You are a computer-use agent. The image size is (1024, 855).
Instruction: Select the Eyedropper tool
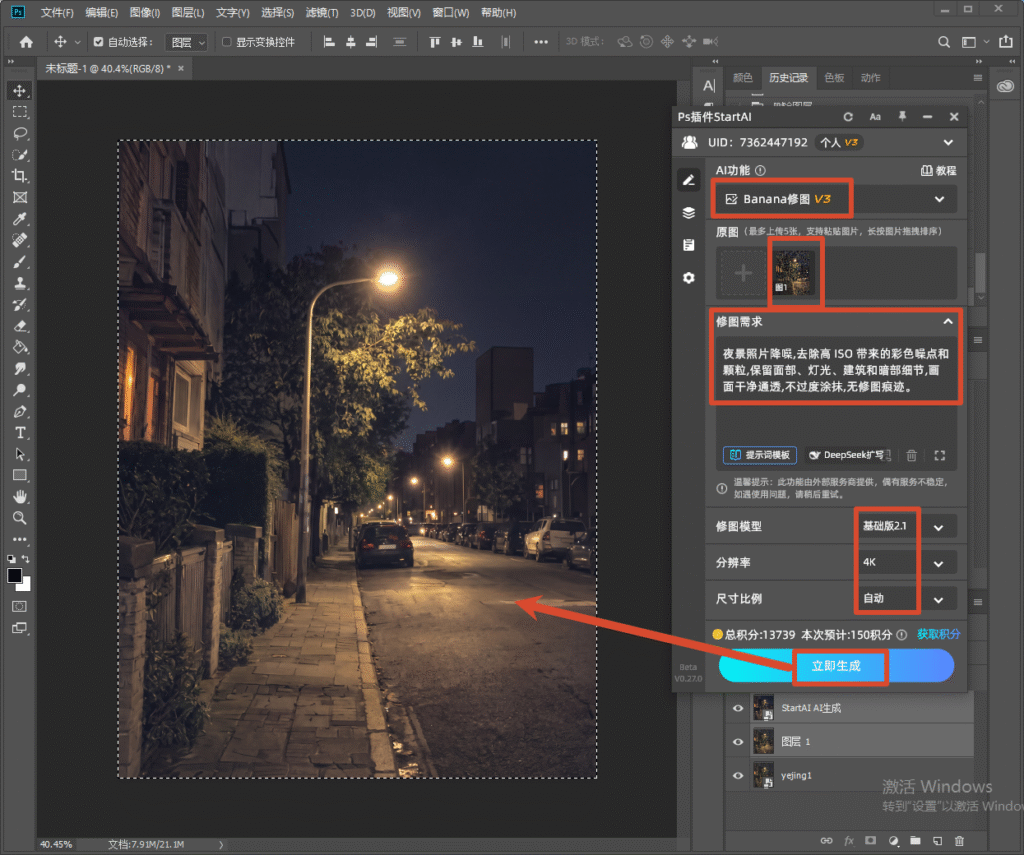click(20, 219)
